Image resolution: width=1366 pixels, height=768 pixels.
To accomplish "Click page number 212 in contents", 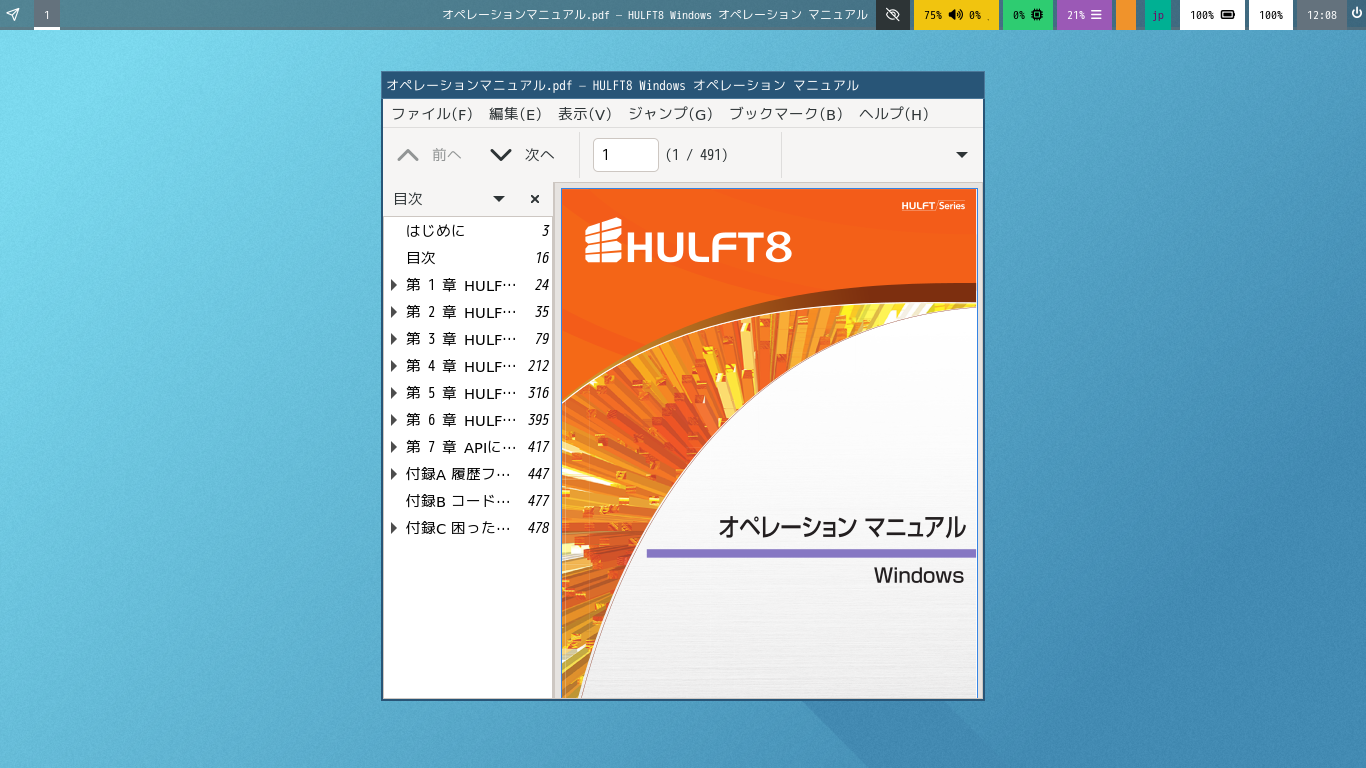I will [538, 366].
